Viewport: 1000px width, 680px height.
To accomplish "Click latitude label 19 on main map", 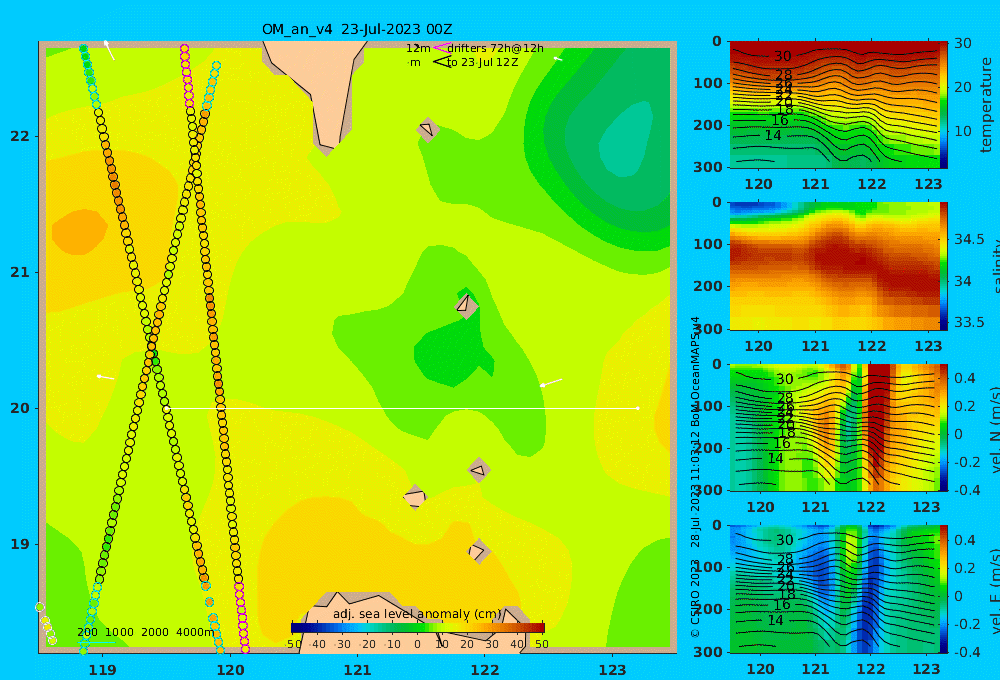I will (20, 544).
